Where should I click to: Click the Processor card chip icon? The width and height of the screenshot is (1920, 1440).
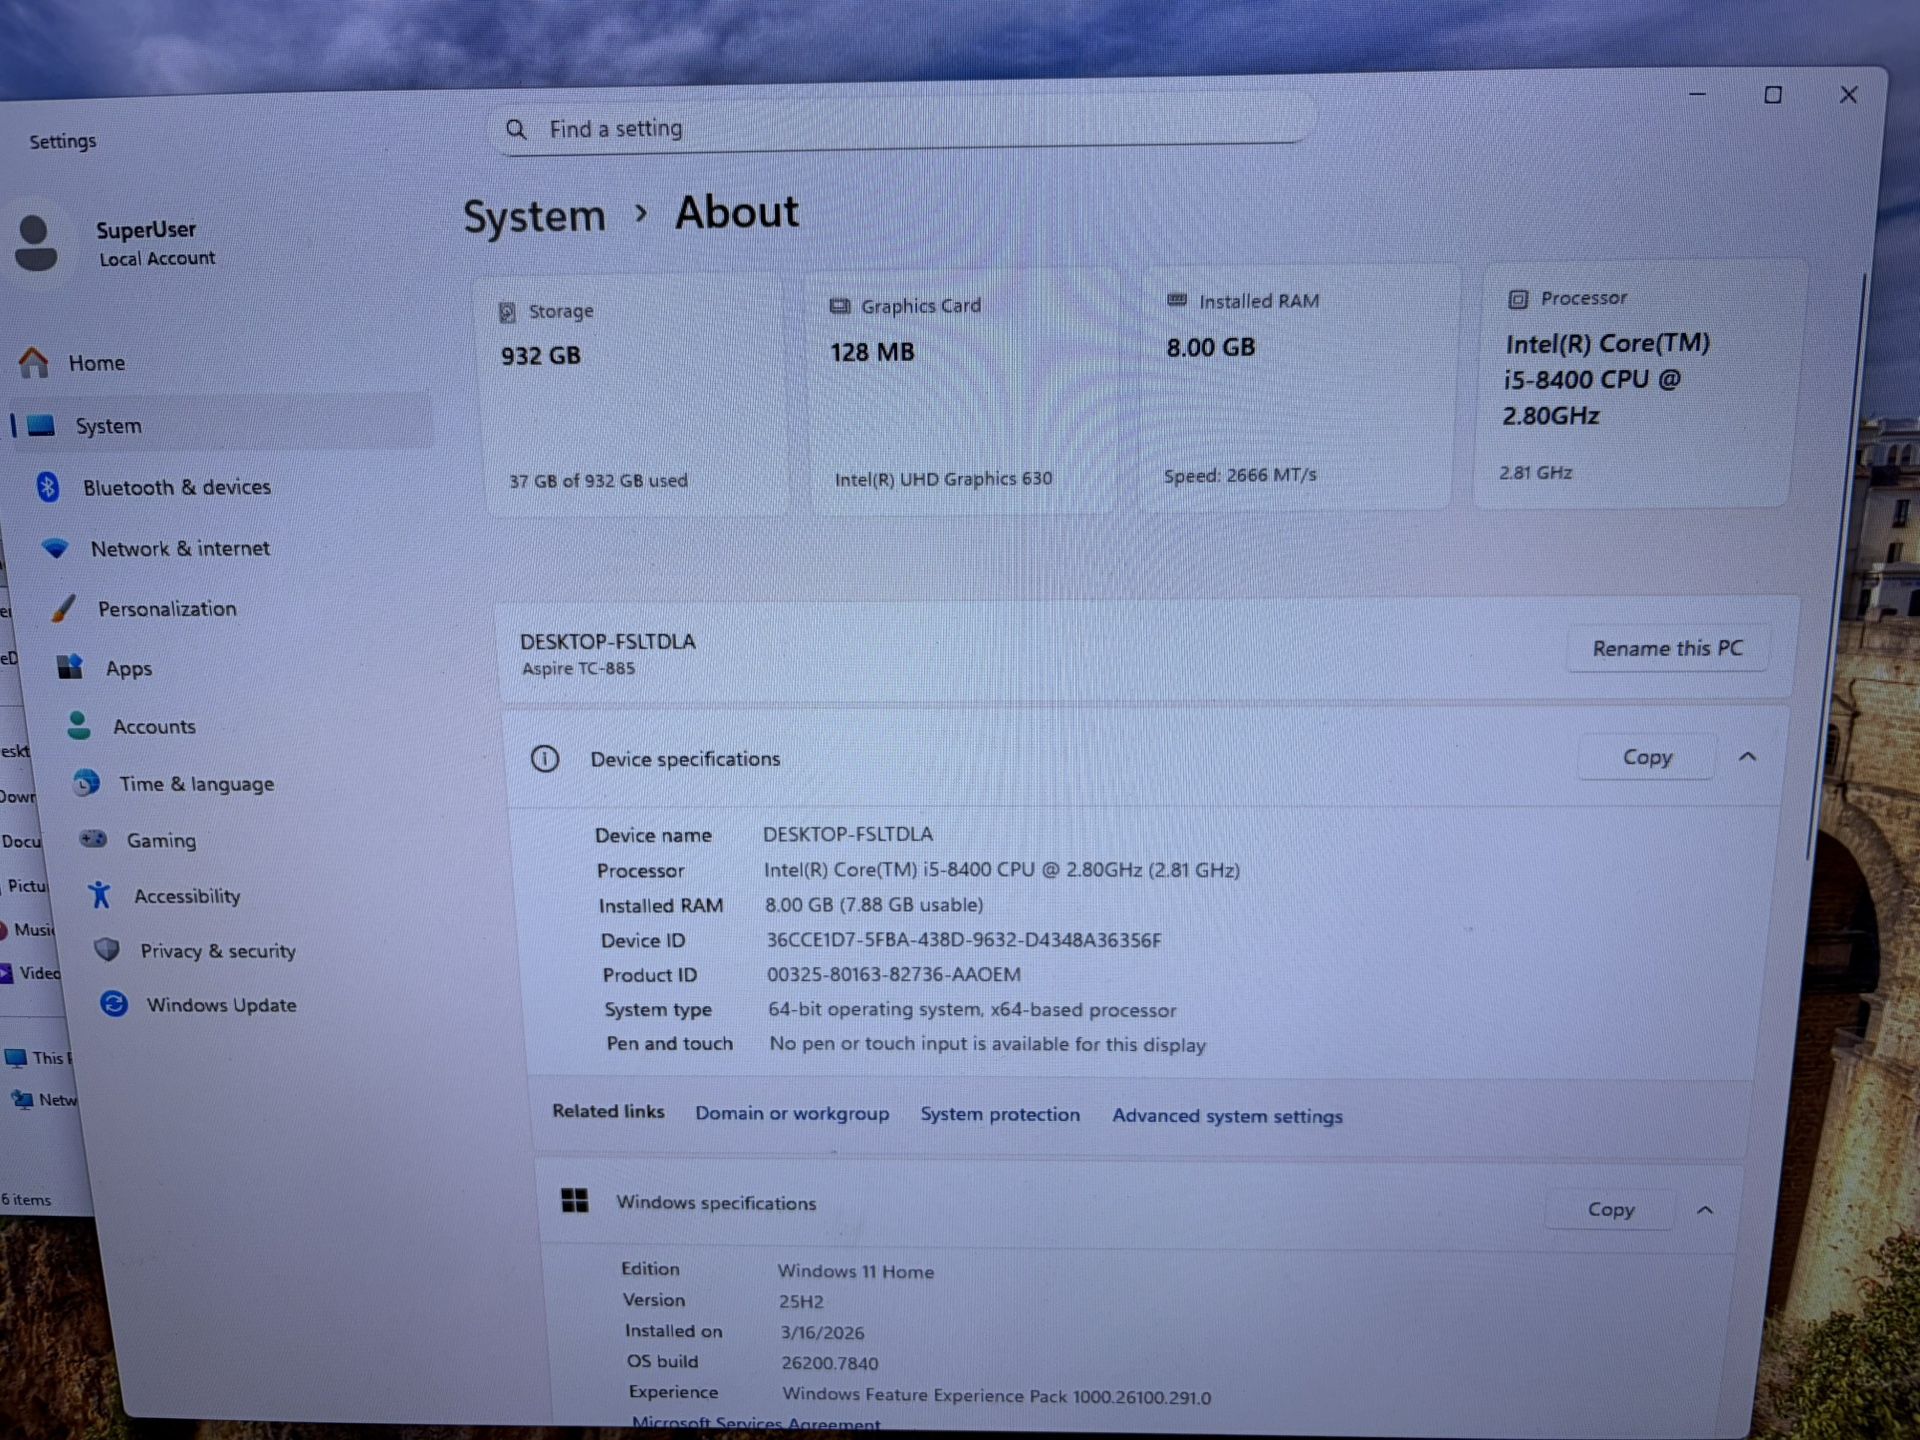pyautogui.click(x=1517, y=299)
